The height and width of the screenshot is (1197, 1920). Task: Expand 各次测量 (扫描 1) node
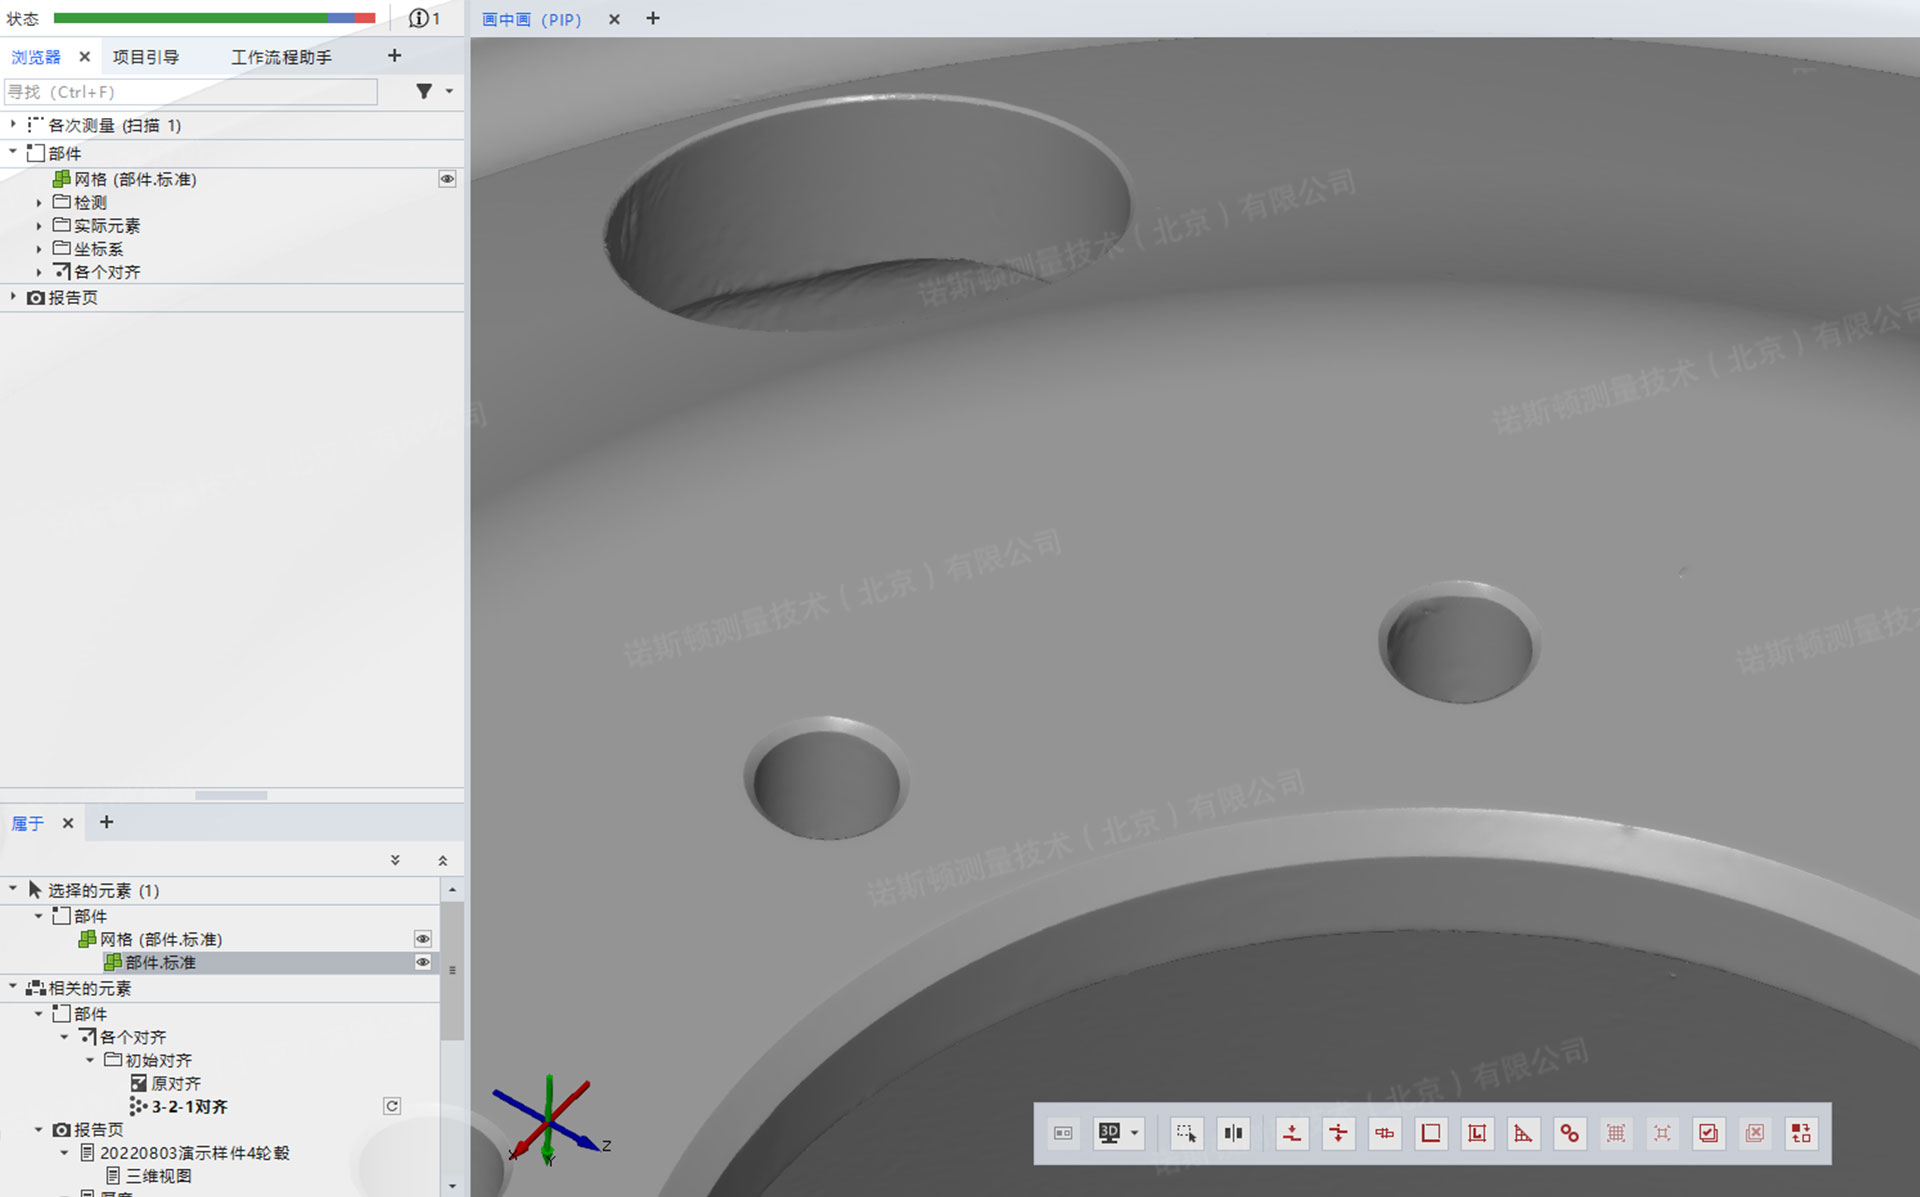click(13, 124)
